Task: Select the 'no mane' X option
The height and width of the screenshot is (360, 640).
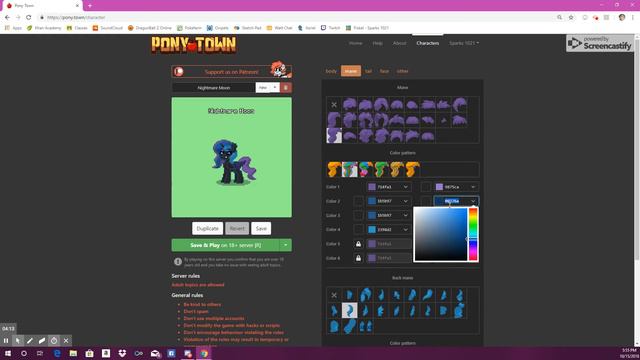Action: 334,105
